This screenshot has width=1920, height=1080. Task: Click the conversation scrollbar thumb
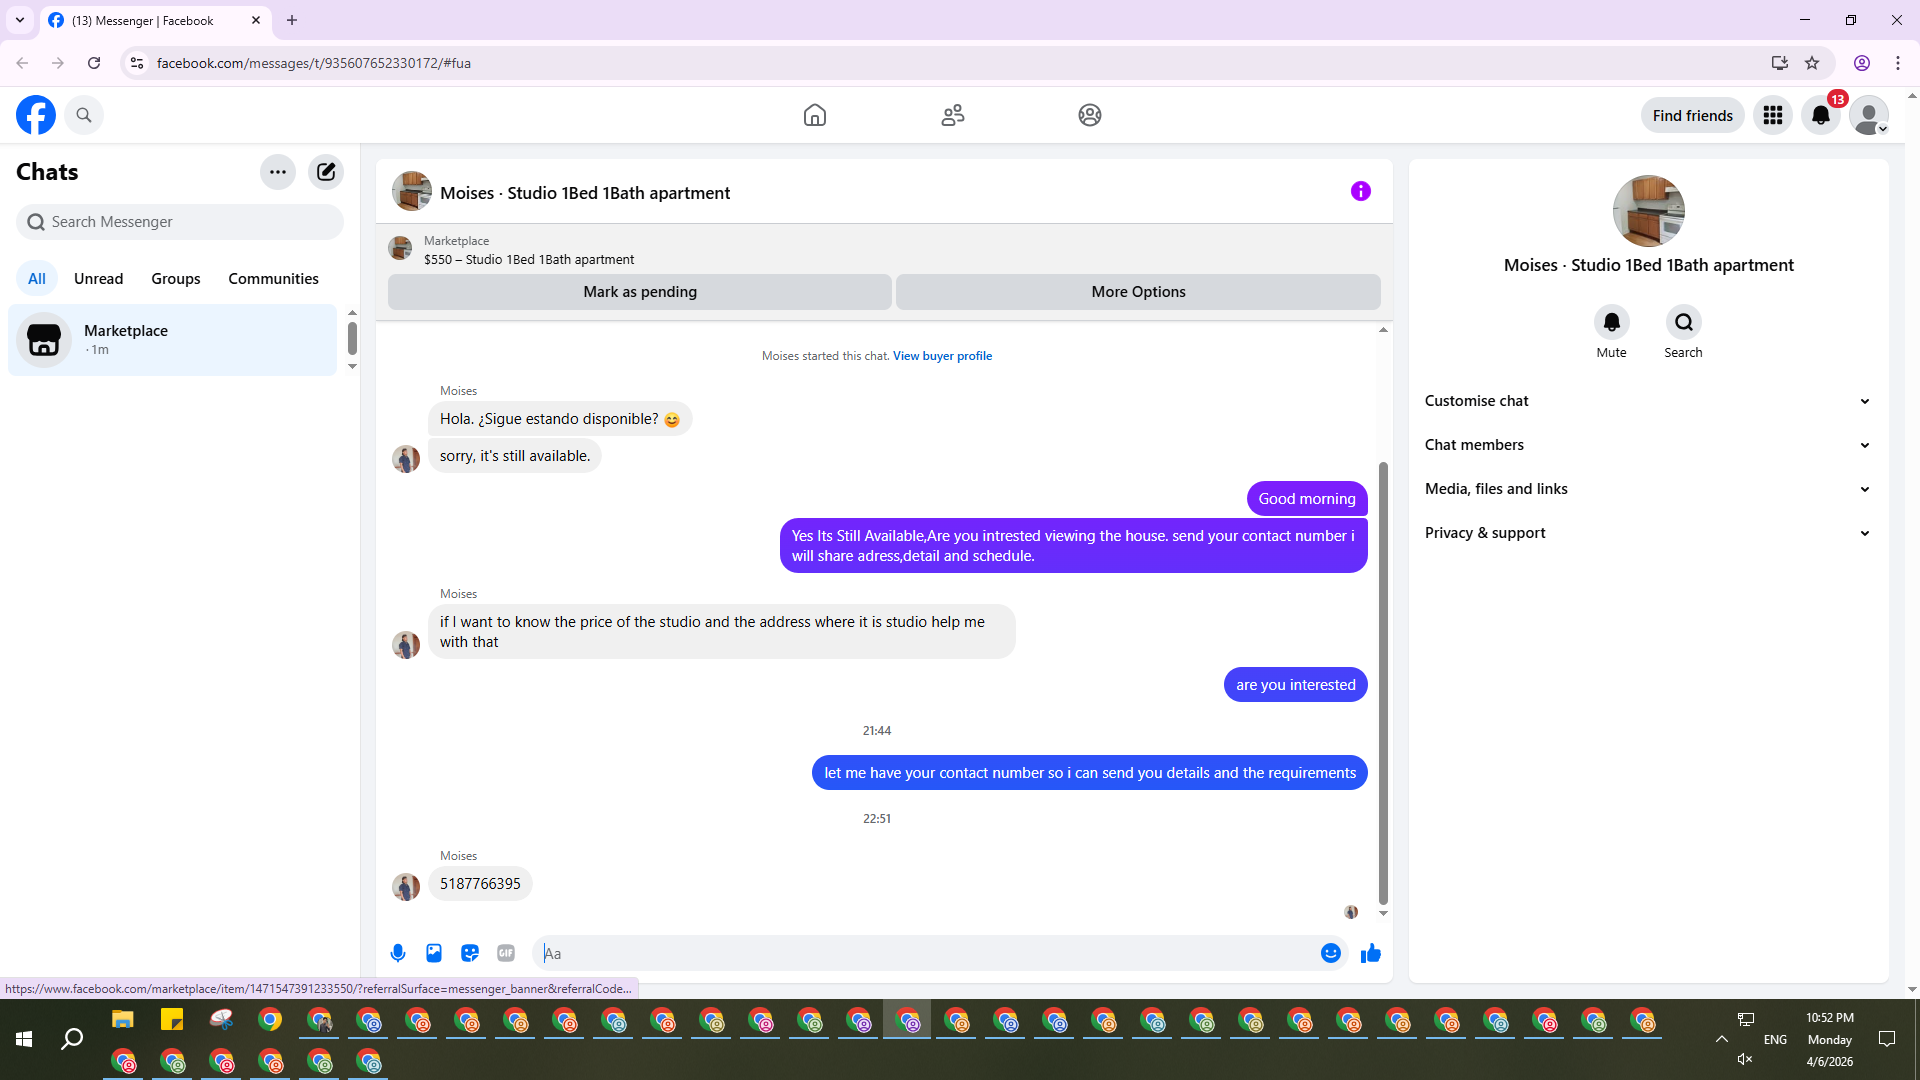tap(1383, 682)
